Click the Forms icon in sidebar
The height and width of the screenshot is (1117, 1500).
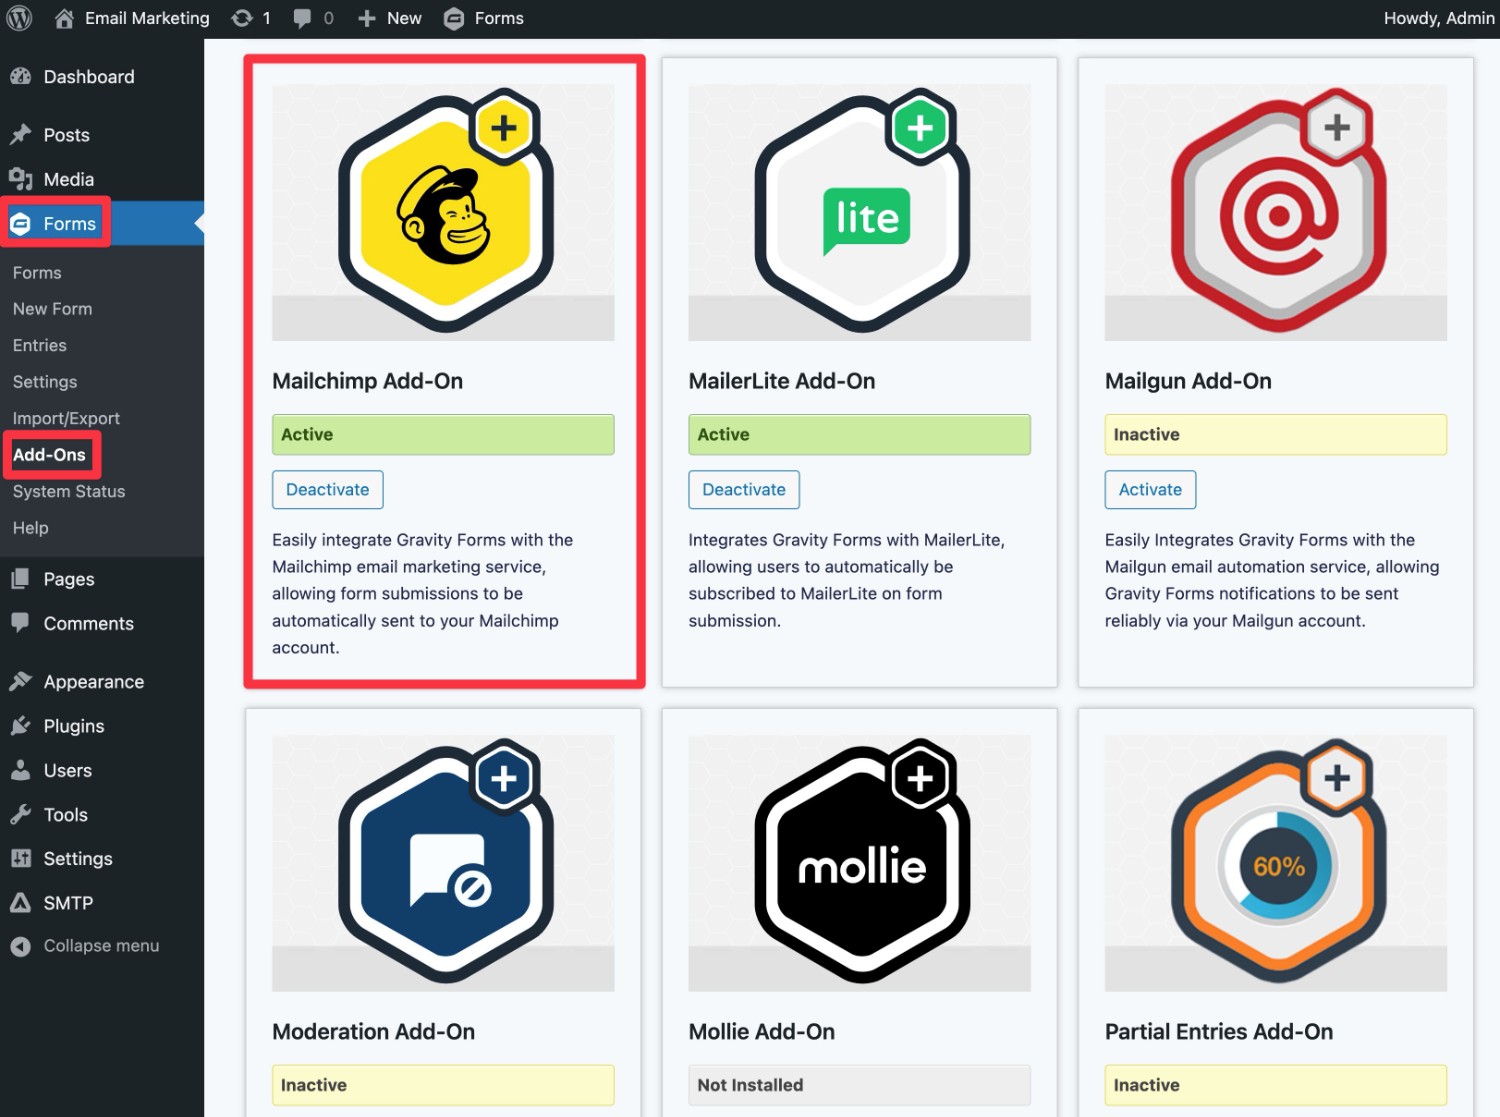20,224
